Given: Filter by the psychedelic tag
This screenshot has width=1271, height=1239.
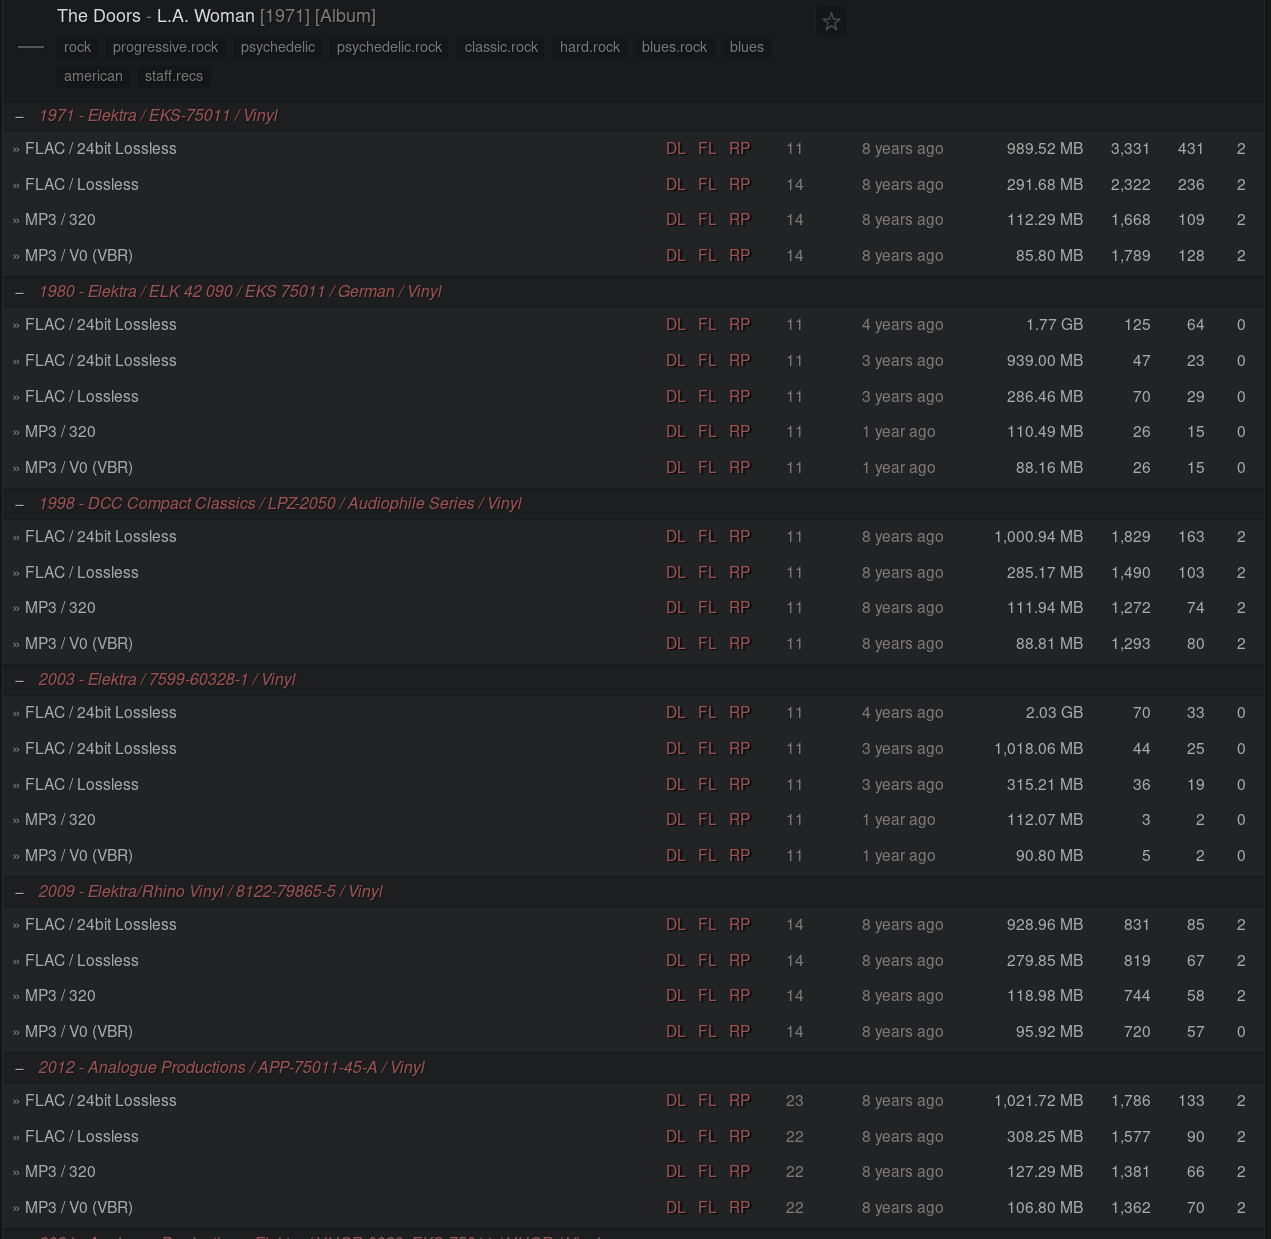Looking at the screenshot, I should [277, 47].
